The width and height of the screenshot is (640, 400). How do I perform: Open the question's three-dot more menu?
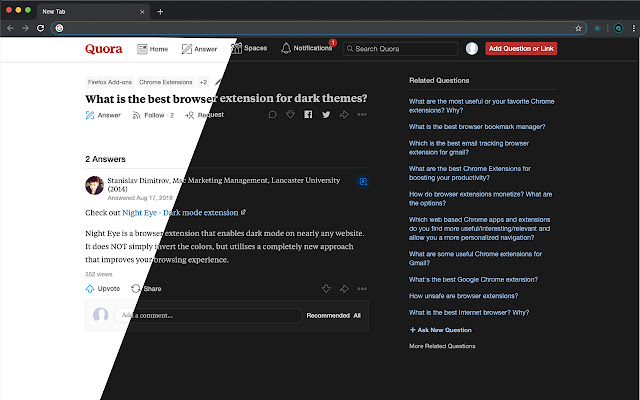(362, 115)
